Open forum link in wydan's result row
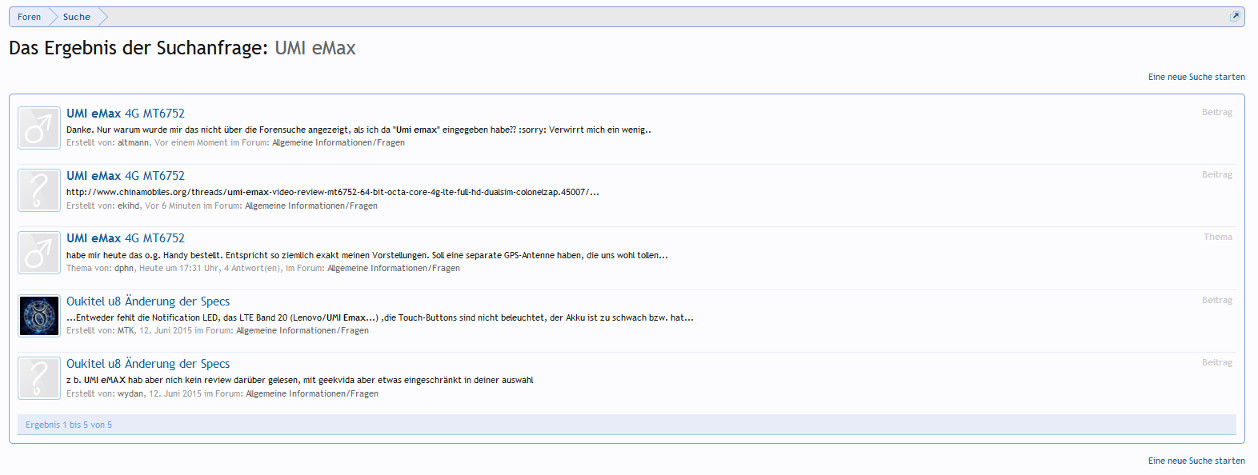This screenshot has height=475, width=1258. tap(311, 394)
